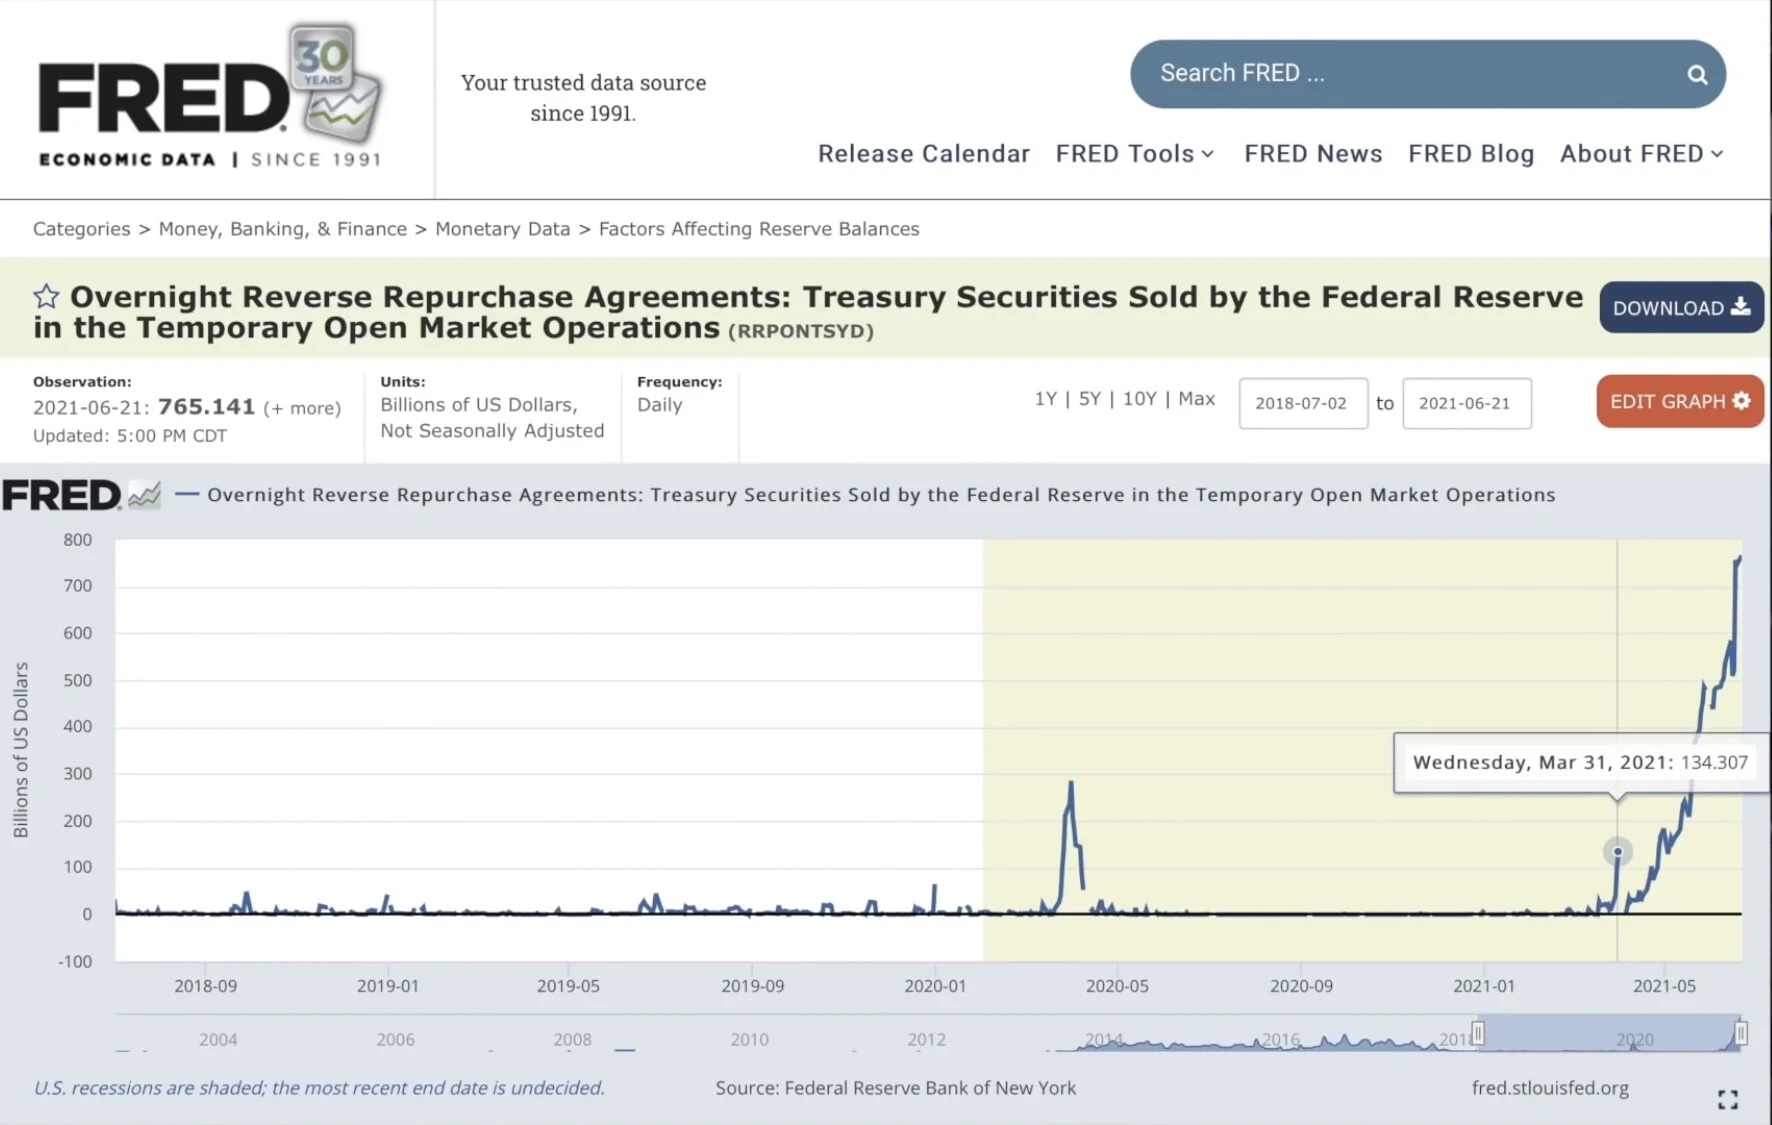Click the observation value 765.141

[x=207, y=407]
